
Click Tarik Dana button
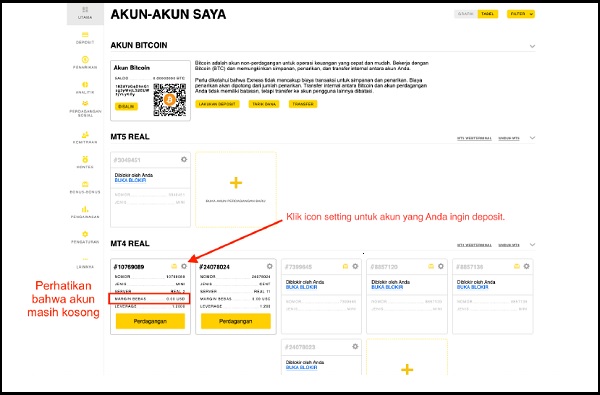tap(264, 104)
